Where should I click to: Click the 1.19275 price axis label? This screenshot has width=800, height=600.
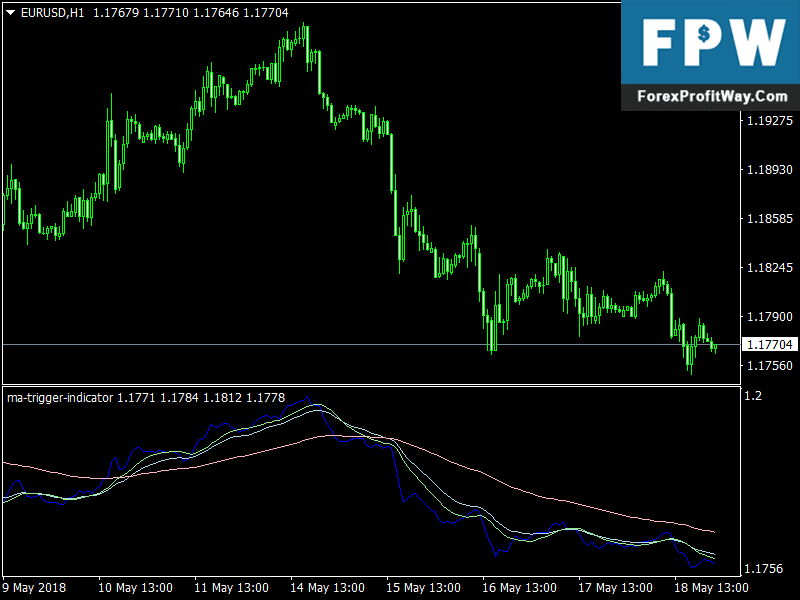(x=769, y=120)
